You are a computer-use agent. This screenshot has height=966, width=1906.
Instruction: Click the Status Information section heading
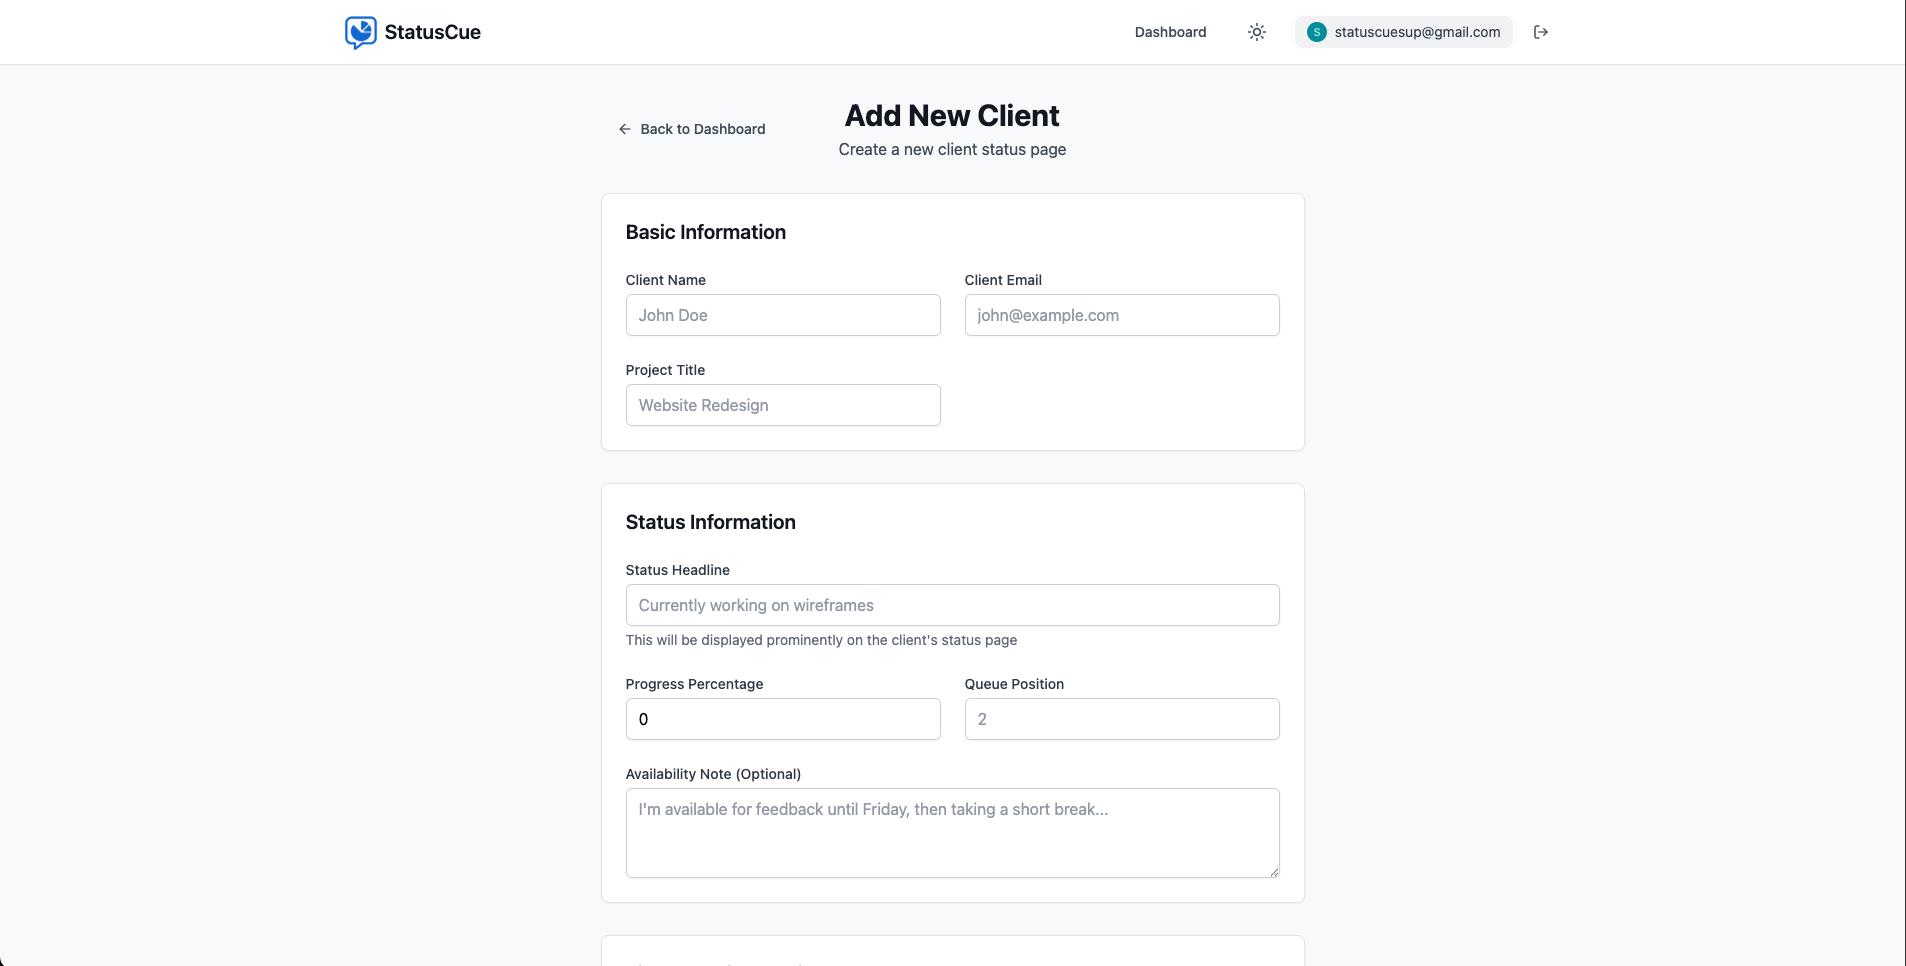point(711,522)
